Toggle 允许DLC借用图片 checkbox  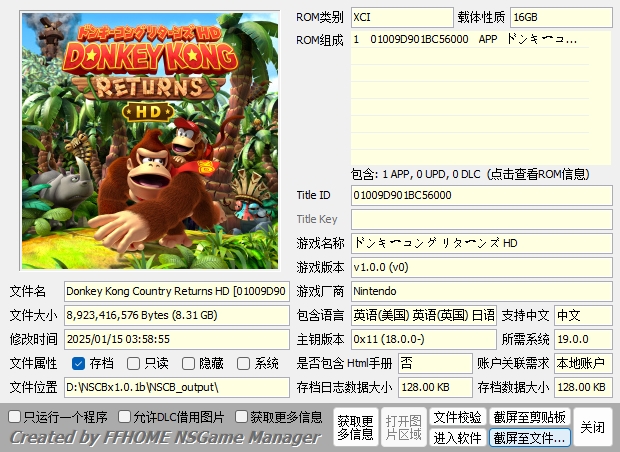click(125, 416)
